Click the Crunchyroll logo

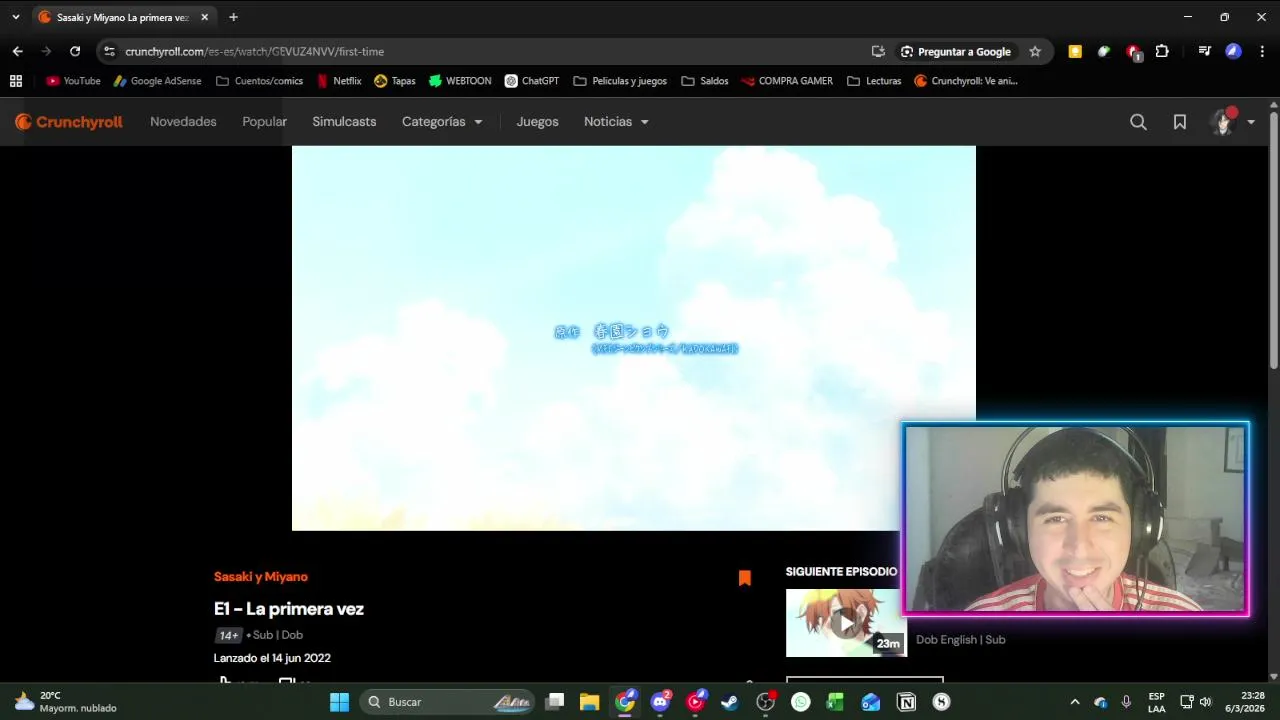coord(69,122)
